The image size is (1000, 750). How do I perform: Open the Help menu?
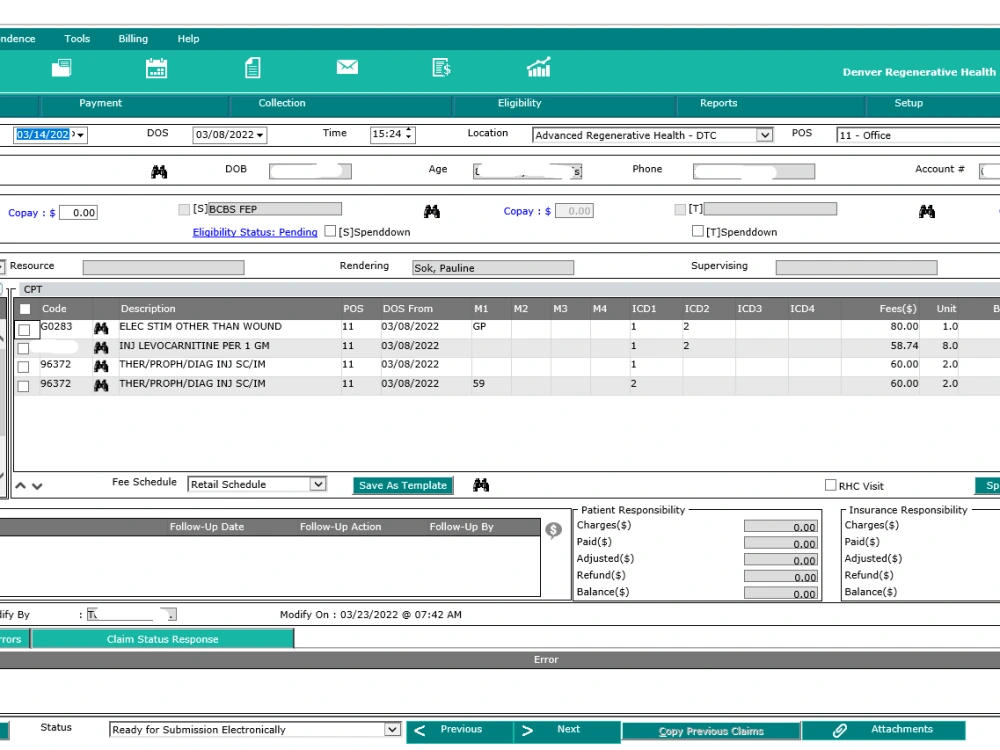(188, 38)
